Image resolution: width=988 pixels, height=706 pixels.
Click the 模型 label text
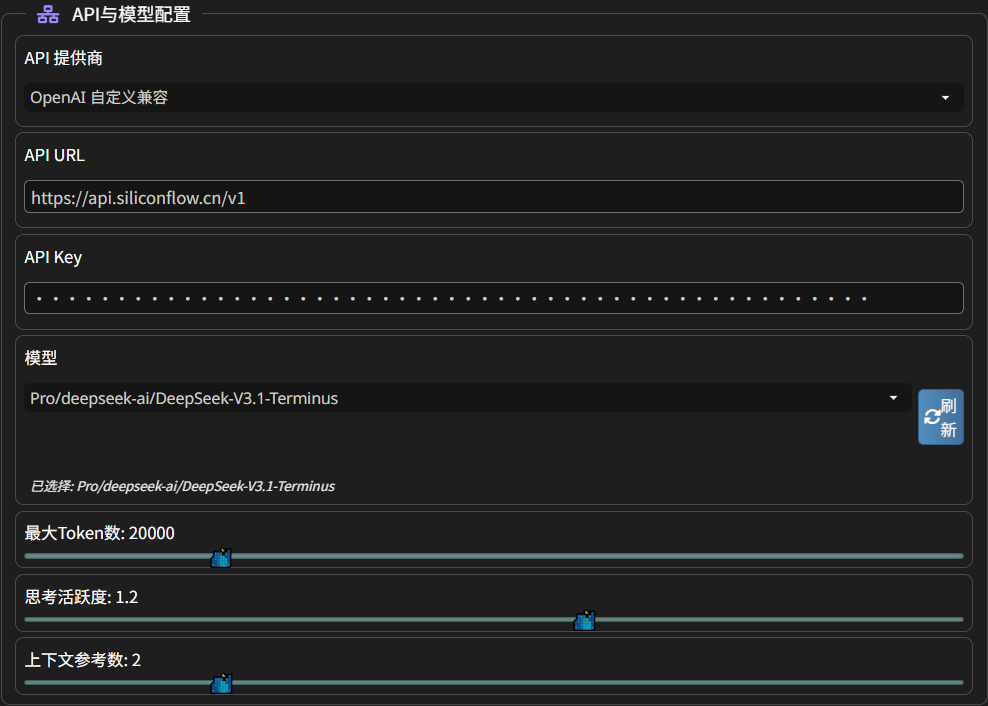(x=41, y=357)
